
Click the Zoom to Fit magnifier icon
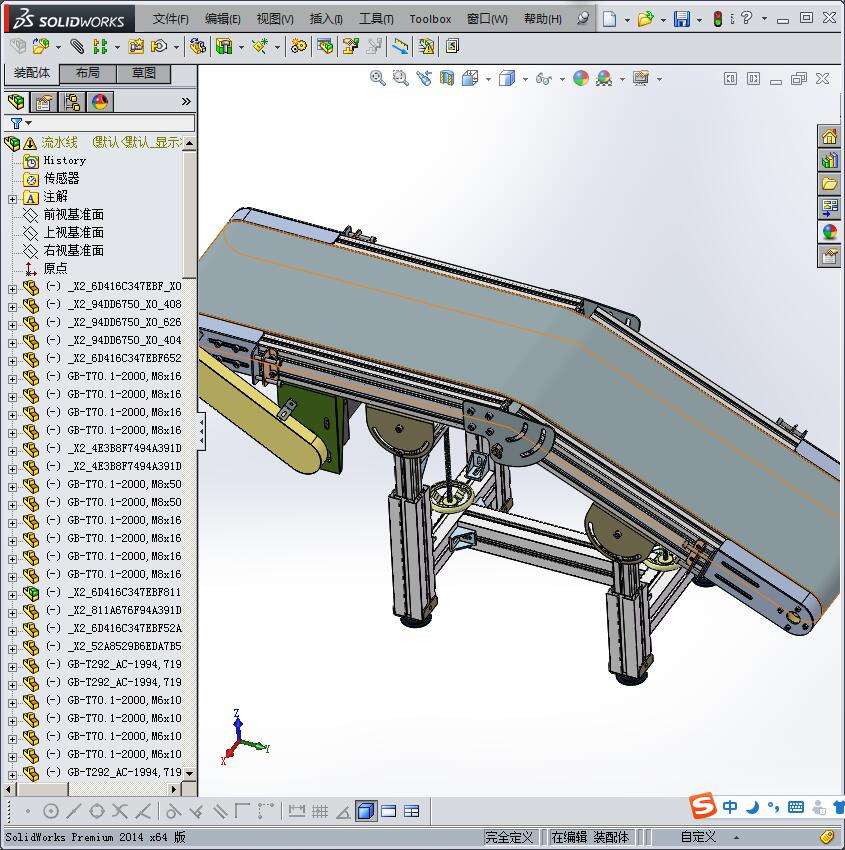pyautogui.click(x=377, y=78)
